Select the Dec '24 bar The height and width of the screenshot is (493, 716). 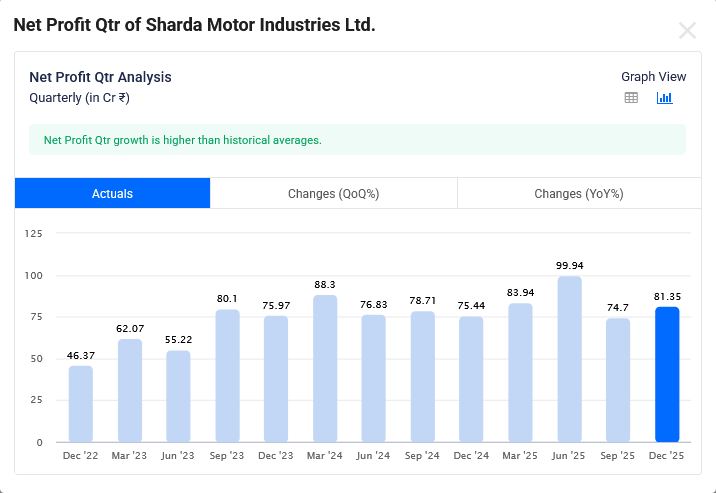pos(471,379)
